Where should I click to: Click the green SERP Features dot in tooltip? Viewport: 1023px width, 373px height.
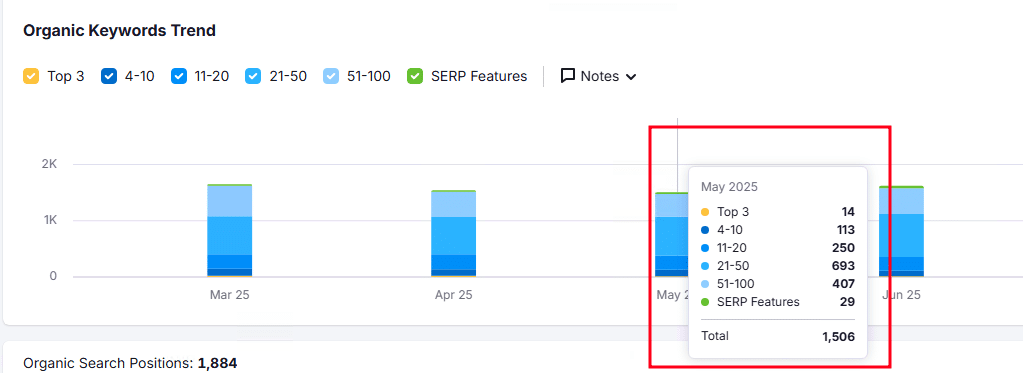[x=705, y=302]
